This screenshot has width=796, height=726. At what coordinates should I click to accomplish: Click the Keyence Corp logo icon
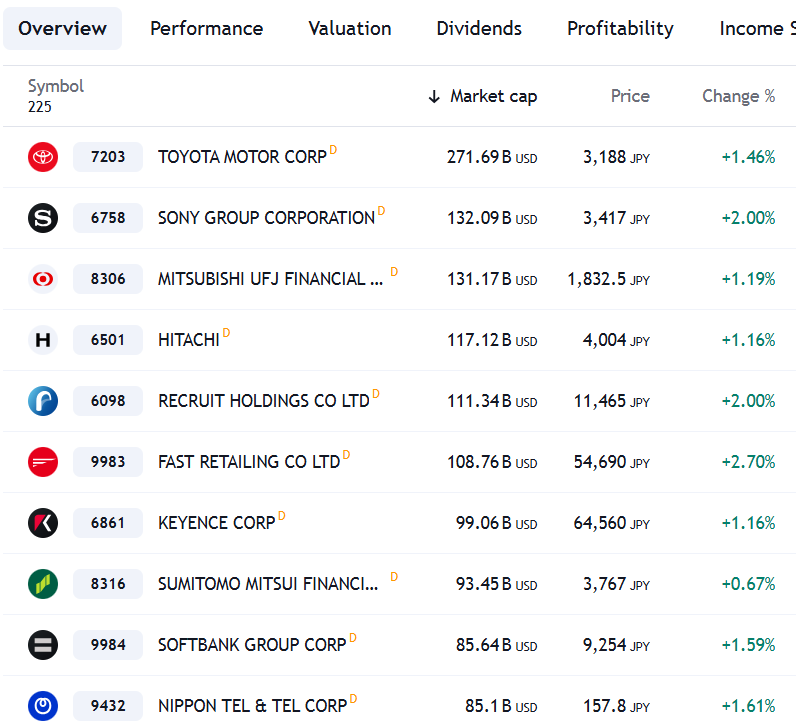pyautogui.click(x=43, y=523)
